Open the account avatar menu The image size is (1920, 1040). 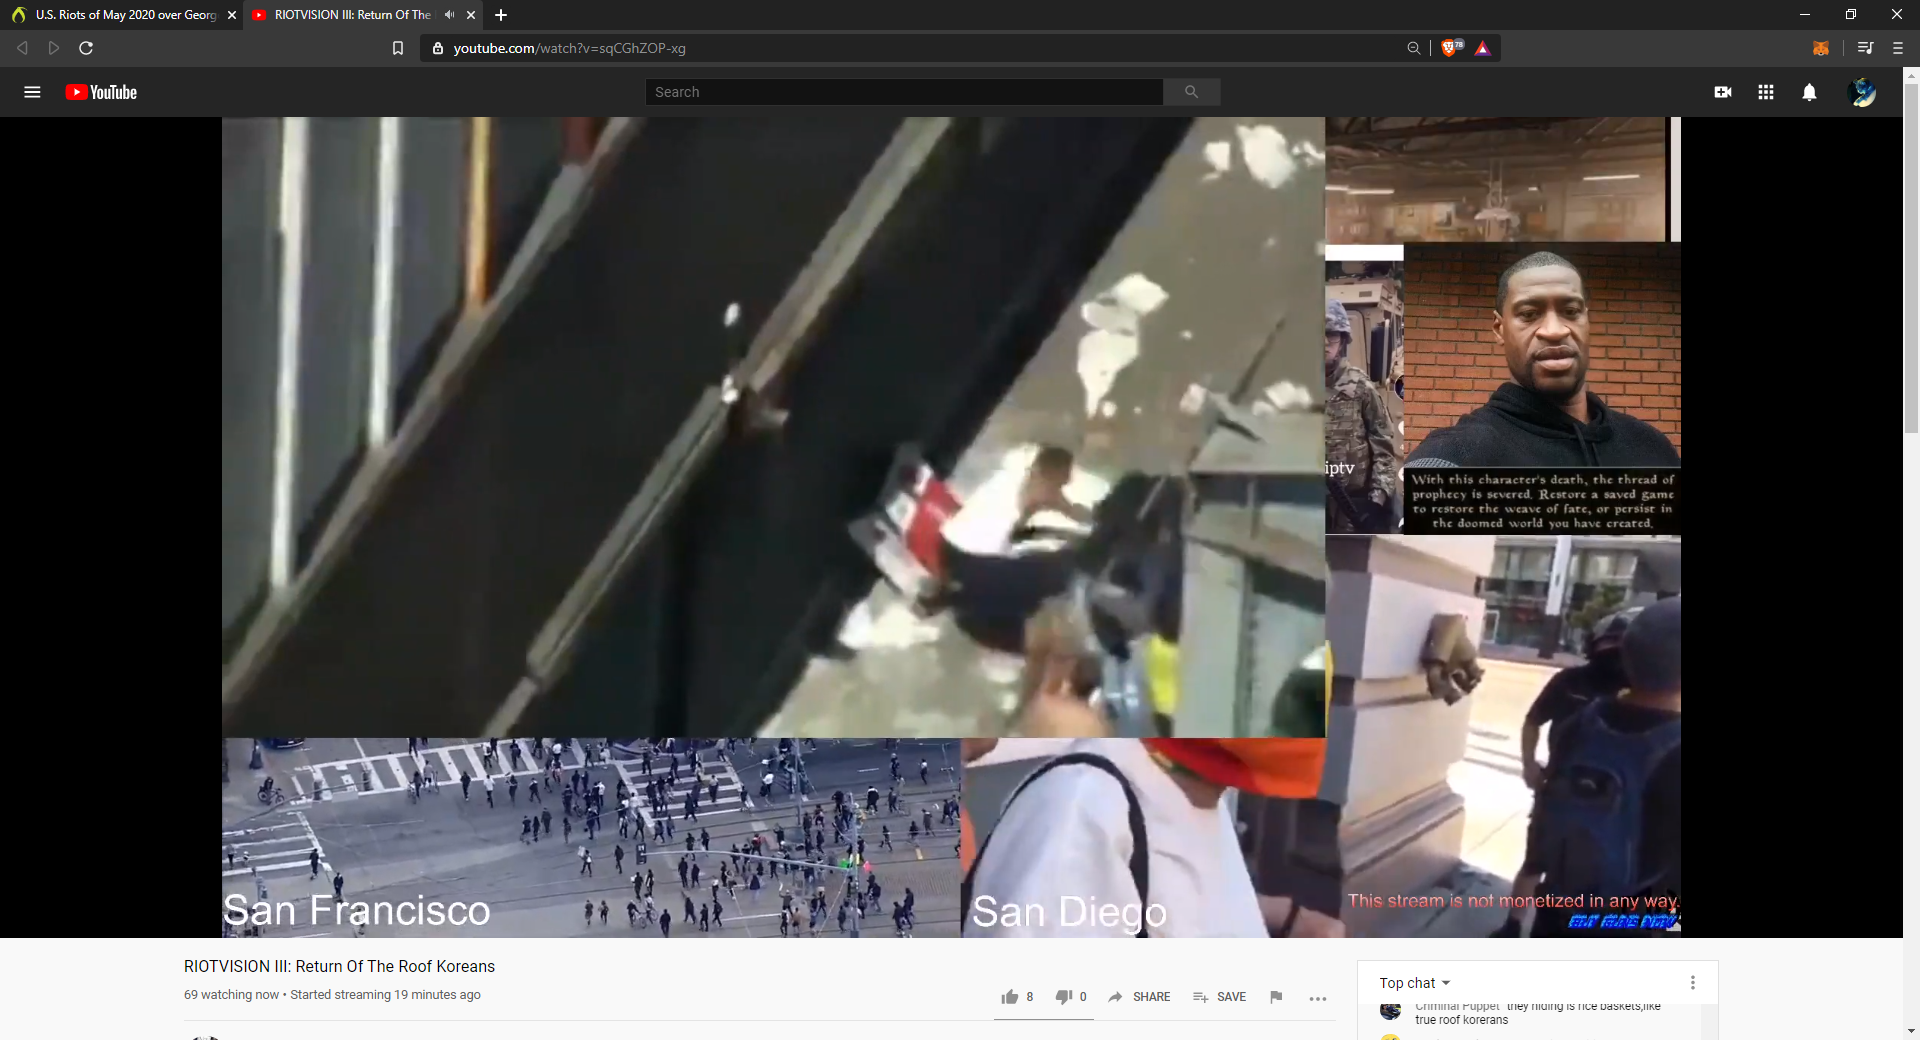(x=1862, y=92)
